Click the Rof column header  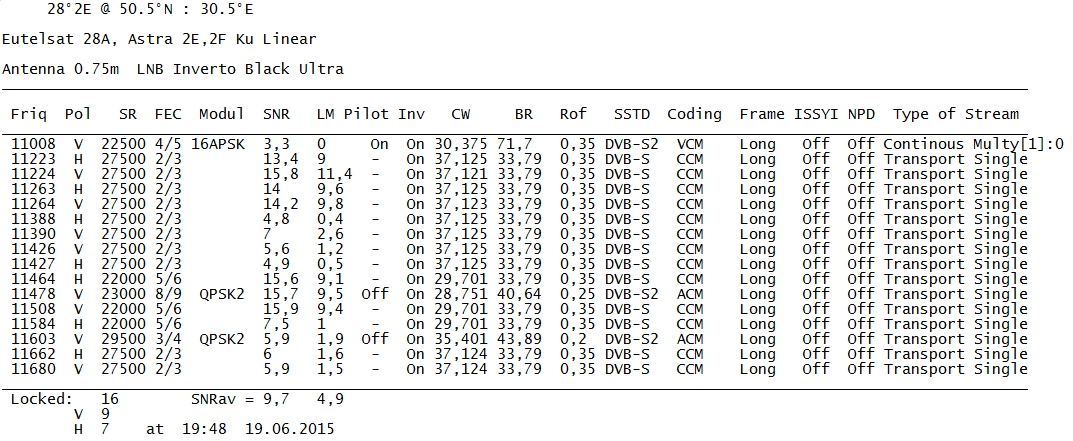click(573, 114)
